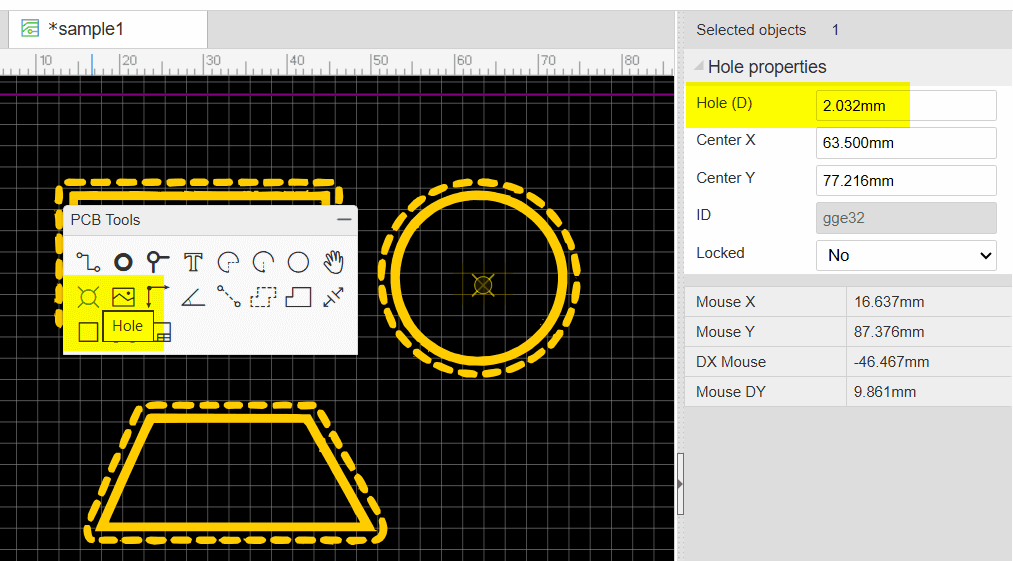1013x561 pixels.
Task: Choose the Circle drawing tool
Action: click(x=298, y=263)
